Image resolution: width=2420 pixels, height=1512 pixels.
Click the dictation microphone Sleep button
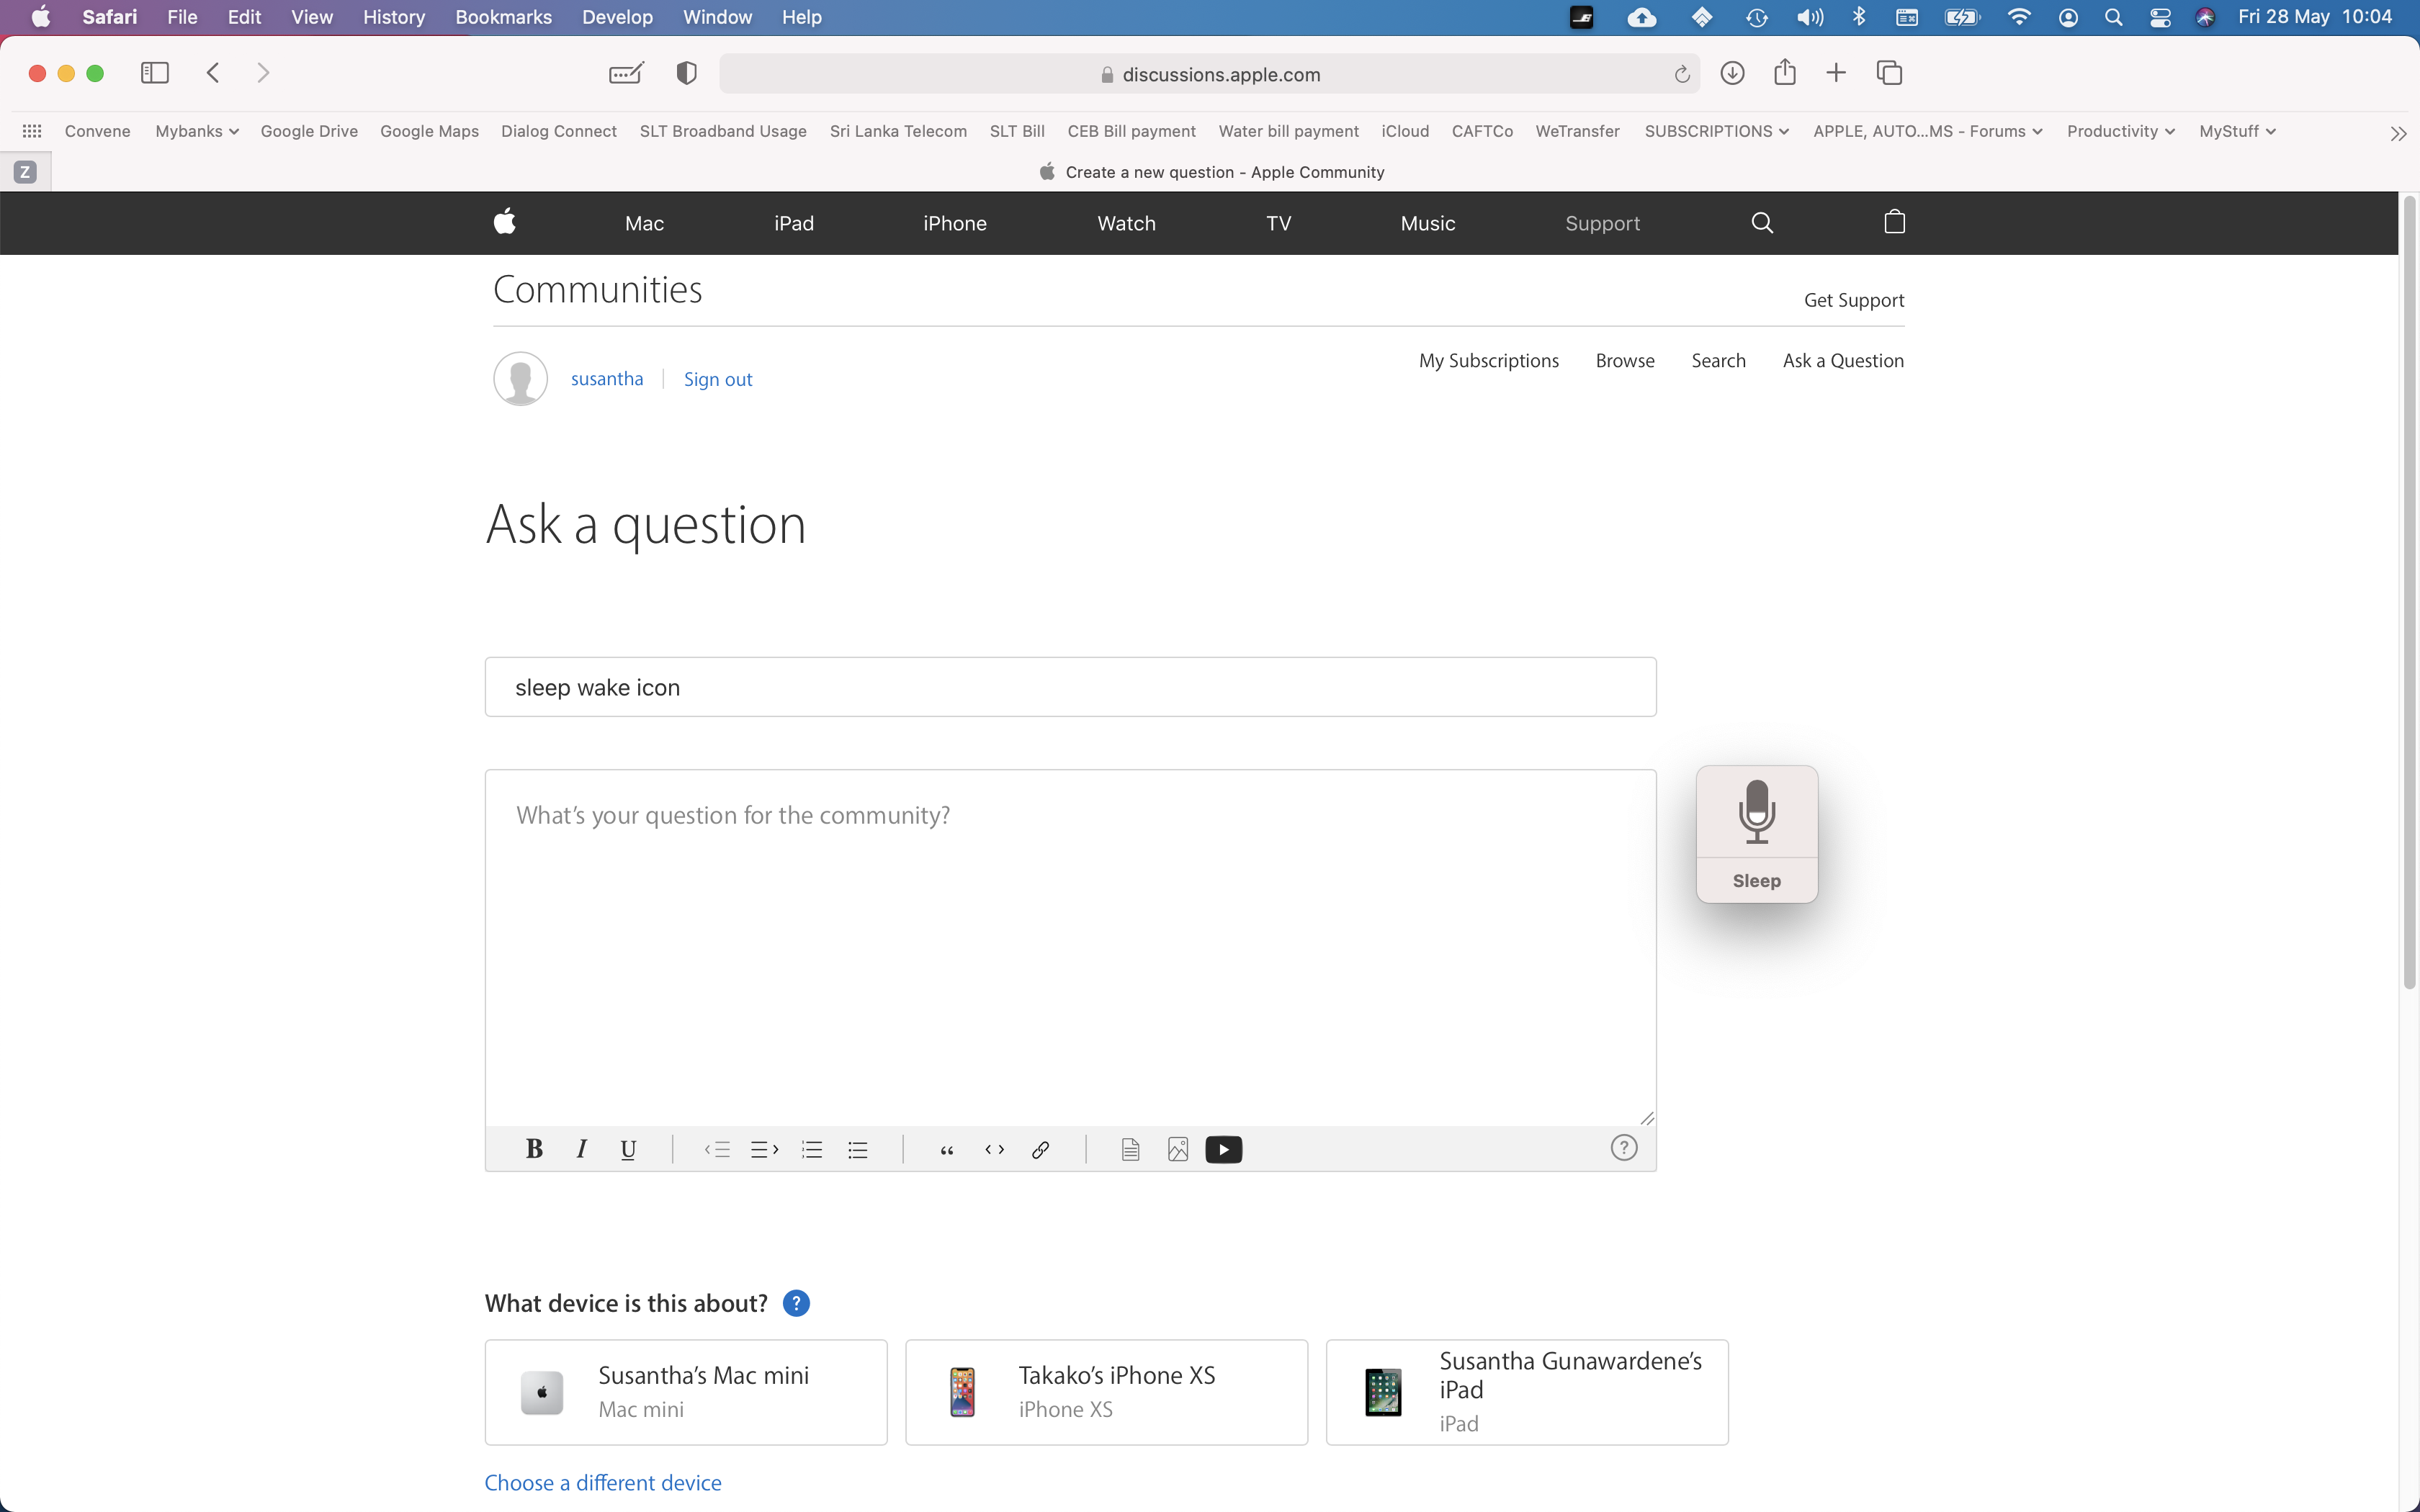click(x=1756, y=833)
